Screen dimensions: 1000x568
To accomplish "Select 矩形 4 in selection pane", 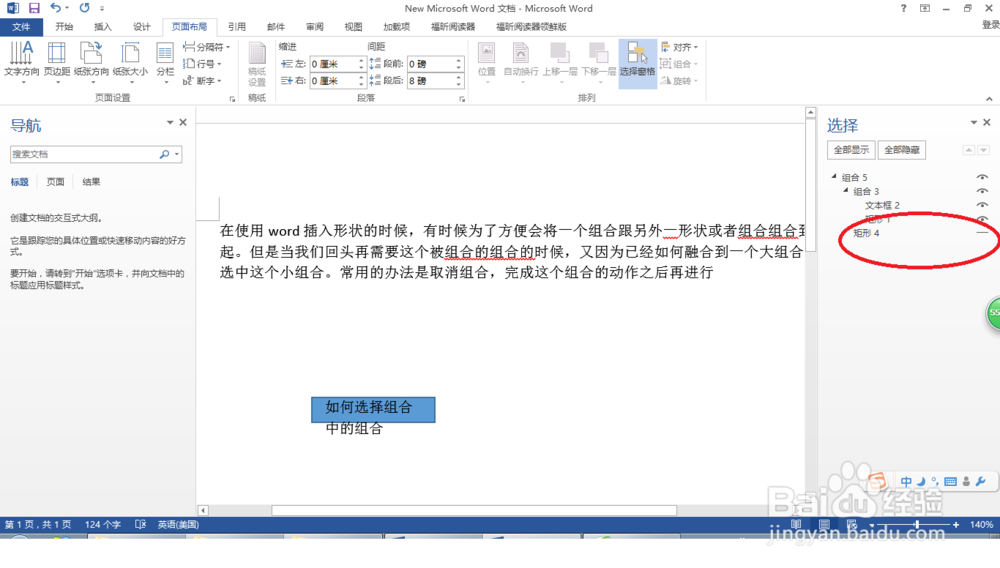I will point(866,233).
